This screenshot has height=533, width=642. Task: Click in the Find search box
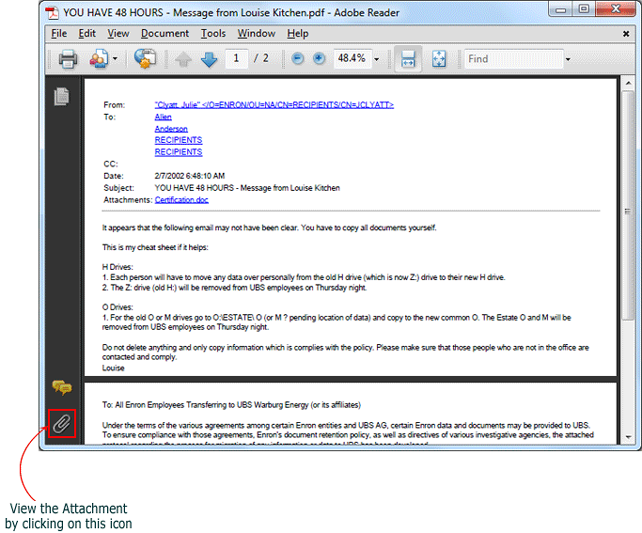[514, 59]
